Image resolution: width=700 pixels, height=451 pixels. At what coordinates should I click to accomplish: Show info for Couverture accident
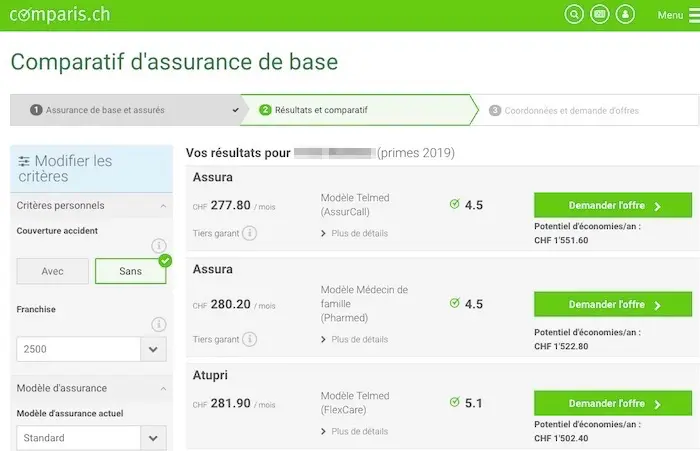(158, 245)
